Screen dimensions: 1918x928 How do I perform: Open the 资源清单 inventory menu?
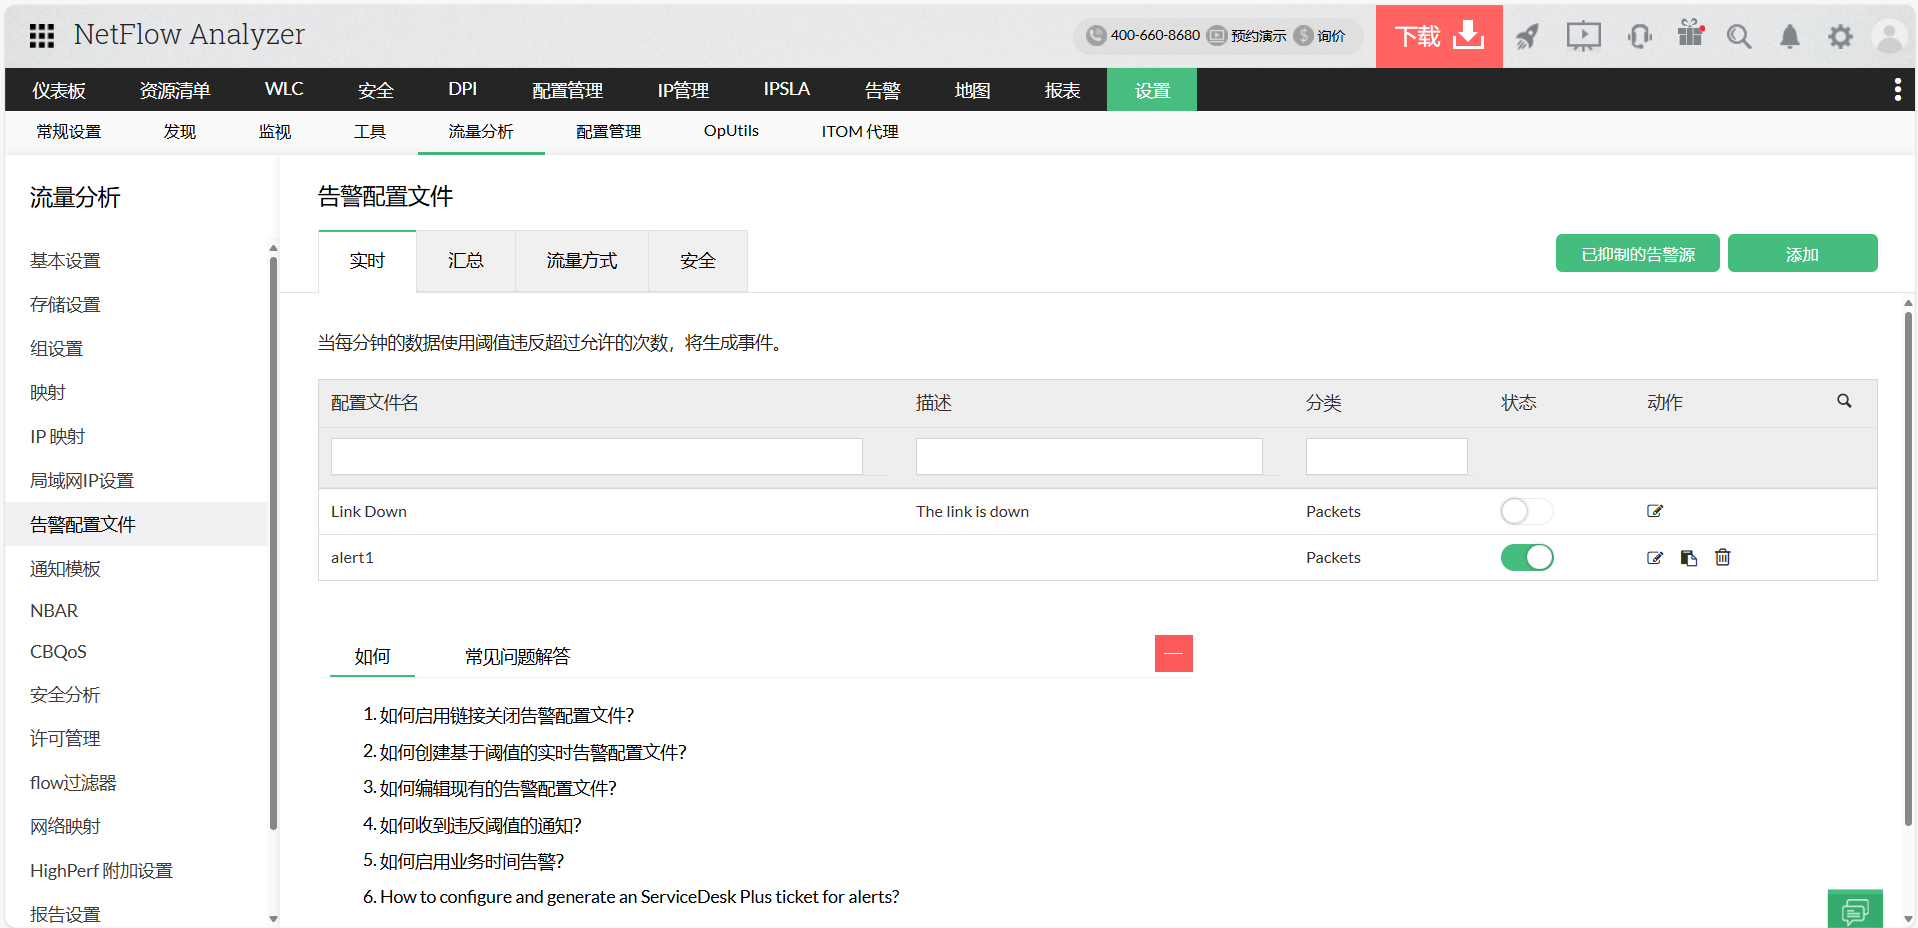(175, 90)
